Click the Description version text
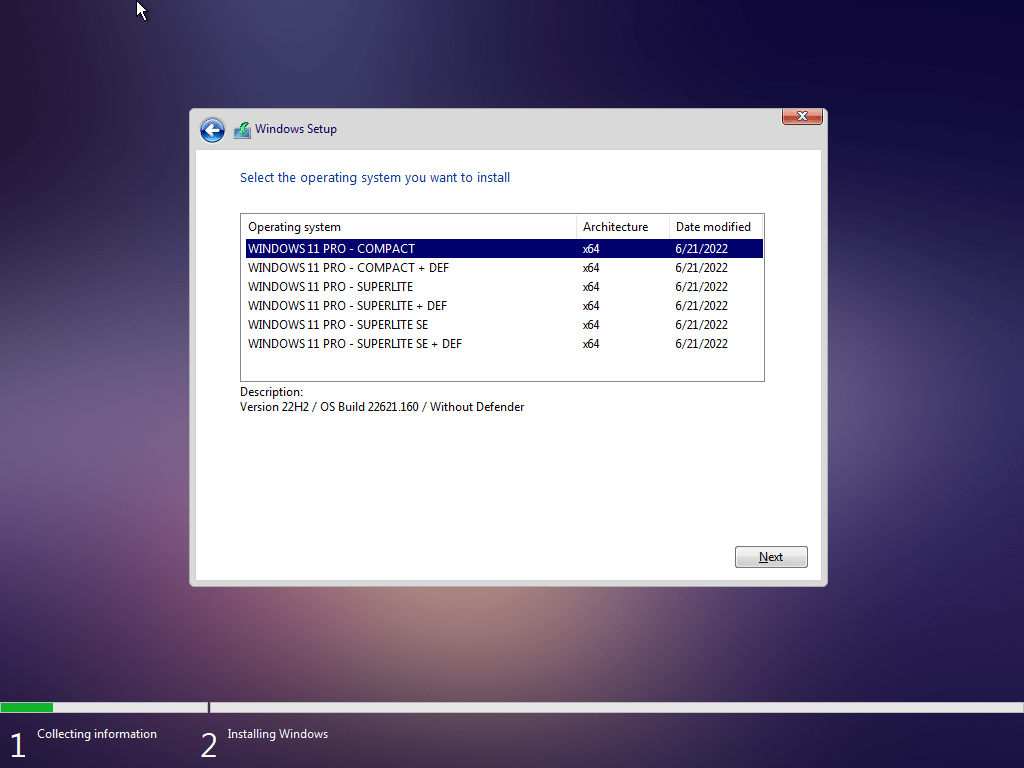This screenshot has width=1024, height=768. [x=382, y=407]
